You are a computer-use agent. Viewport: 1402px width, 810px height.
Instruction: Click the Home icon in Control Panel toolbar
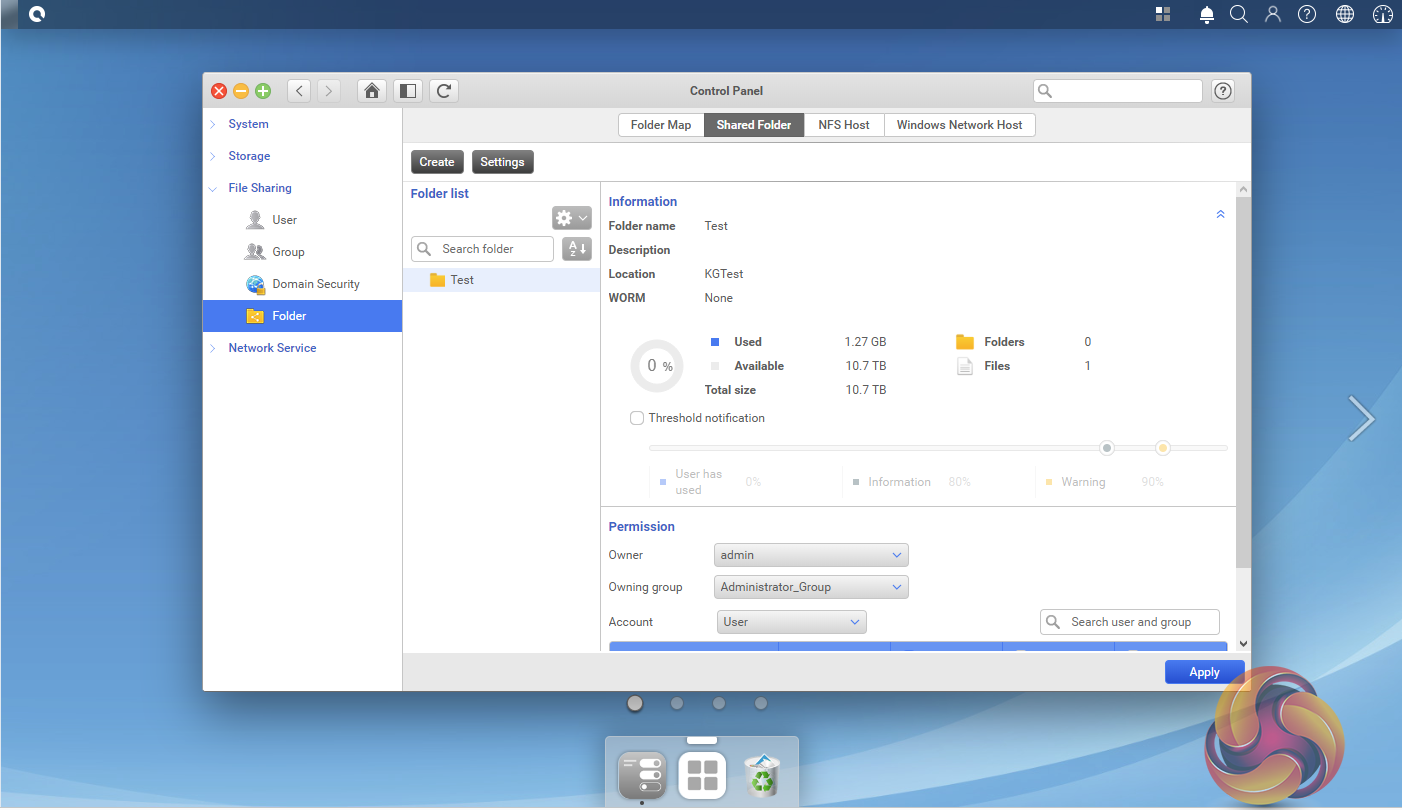[x=372, y=91]
